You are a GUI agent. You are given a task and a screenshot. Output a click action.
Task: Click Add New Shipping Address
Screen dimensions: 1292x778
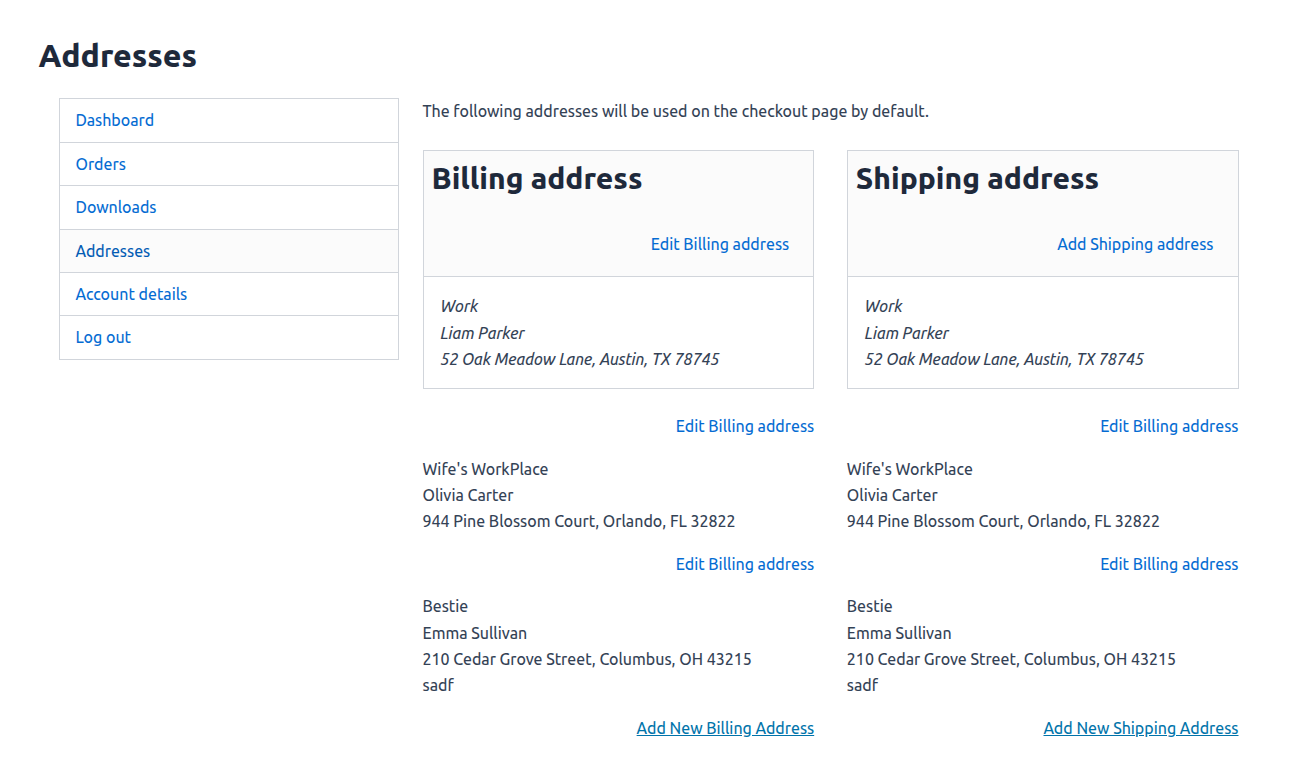(1140, 727)
